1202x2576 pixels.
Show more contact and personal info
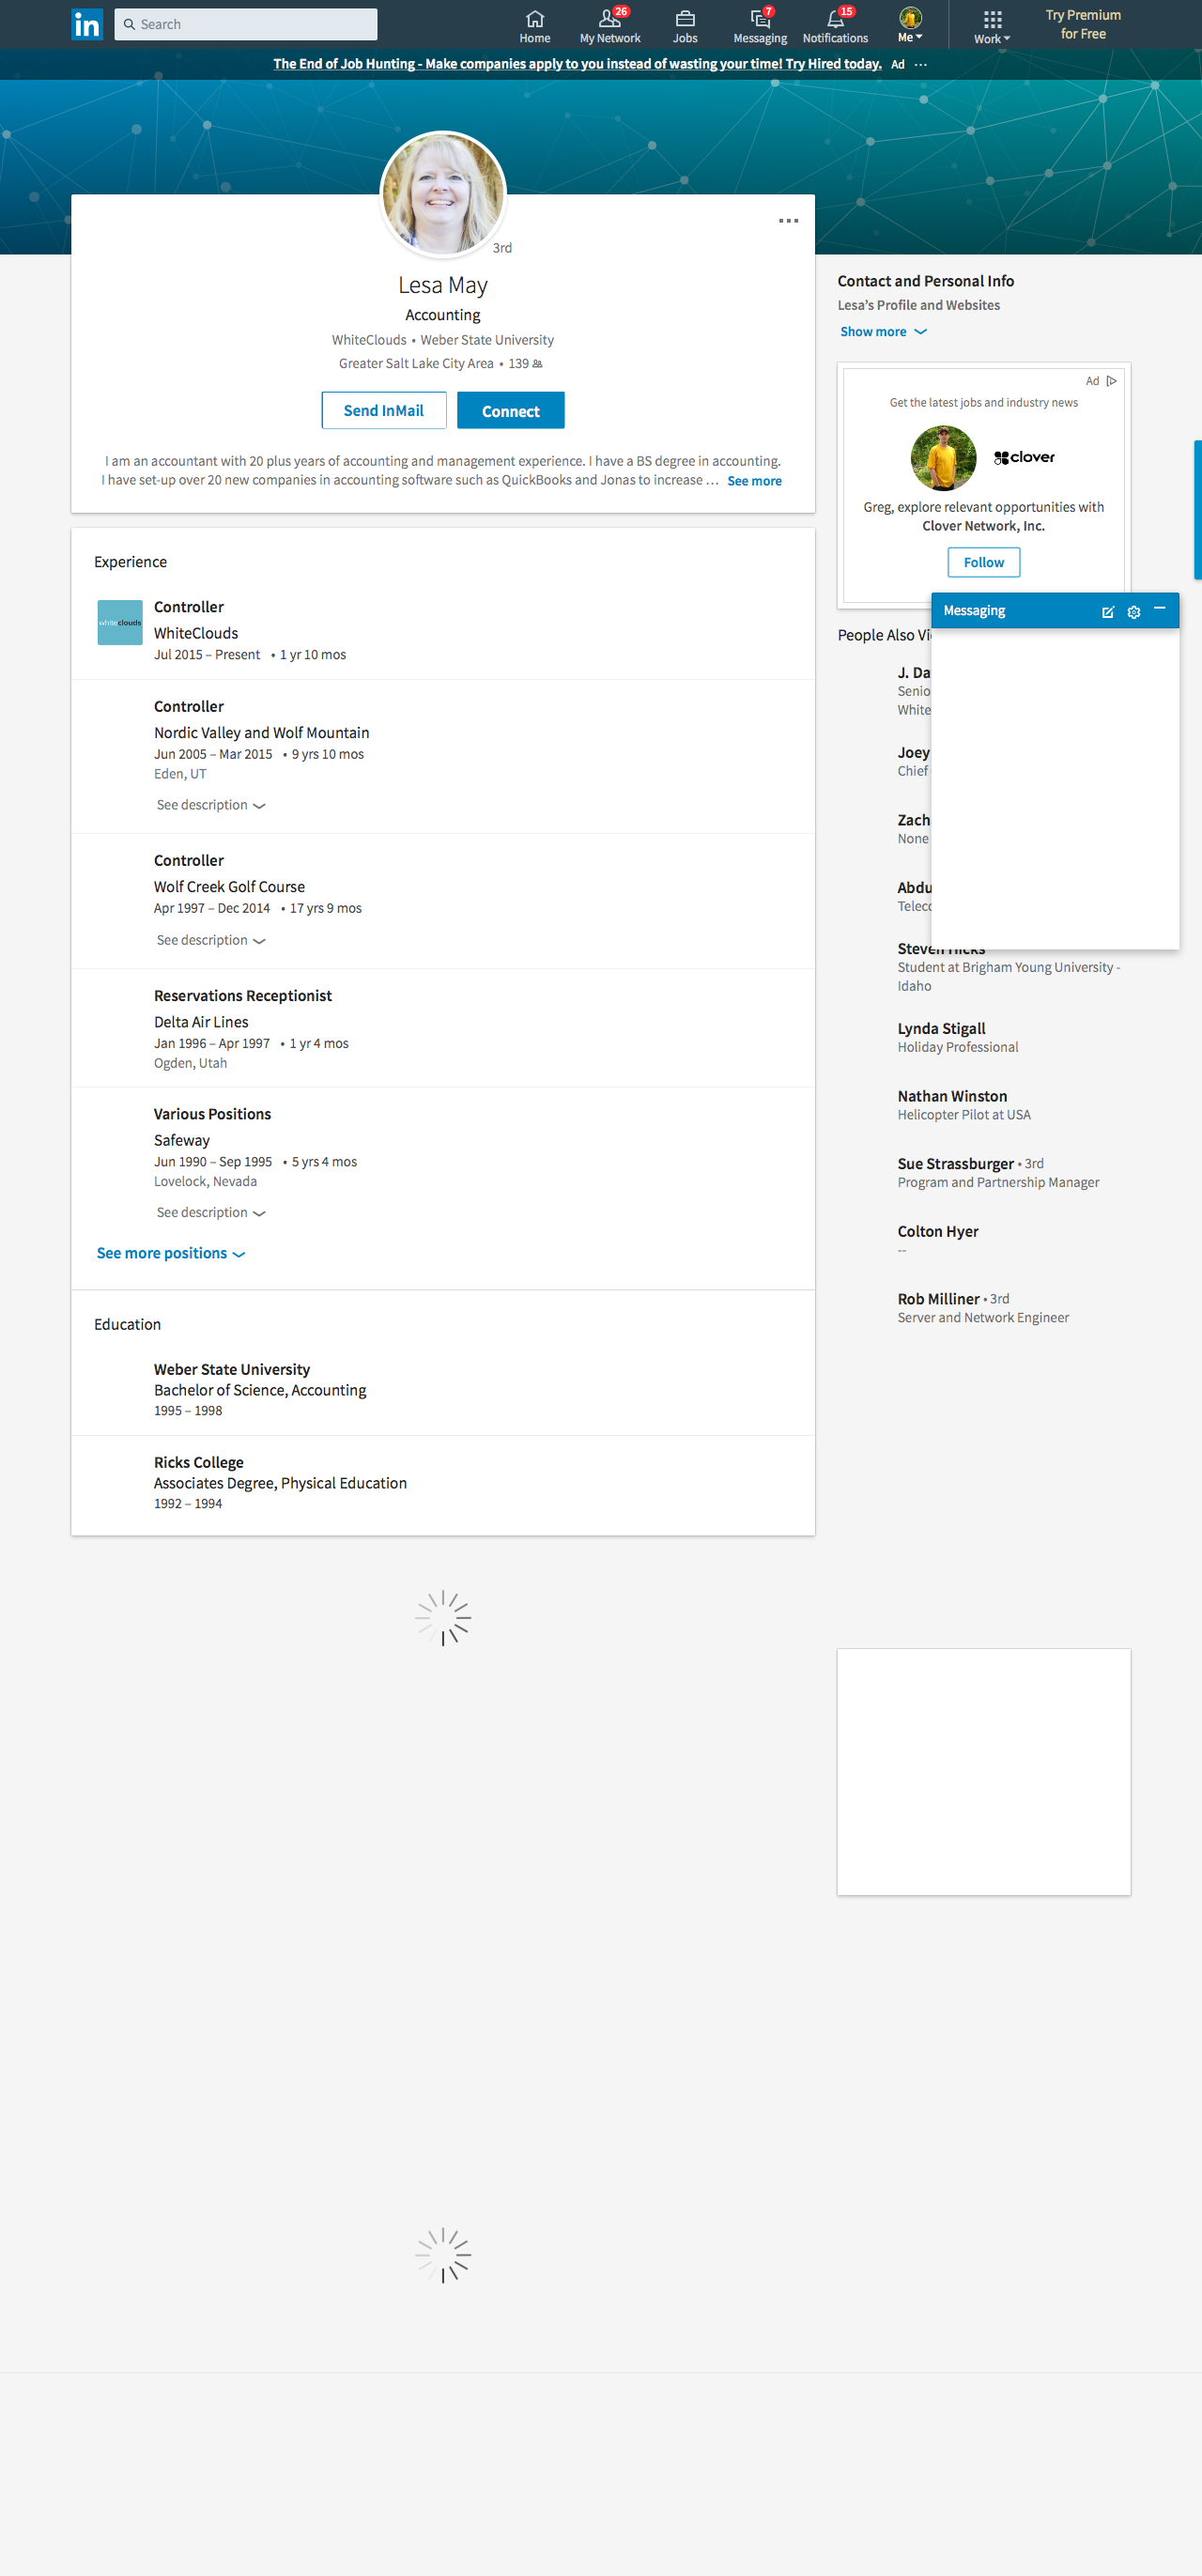[882, 332]
